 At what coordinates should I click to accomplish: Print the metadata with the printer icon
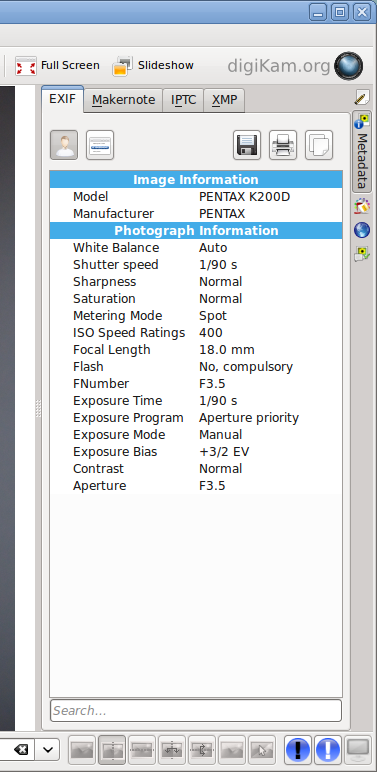(283, 145)
